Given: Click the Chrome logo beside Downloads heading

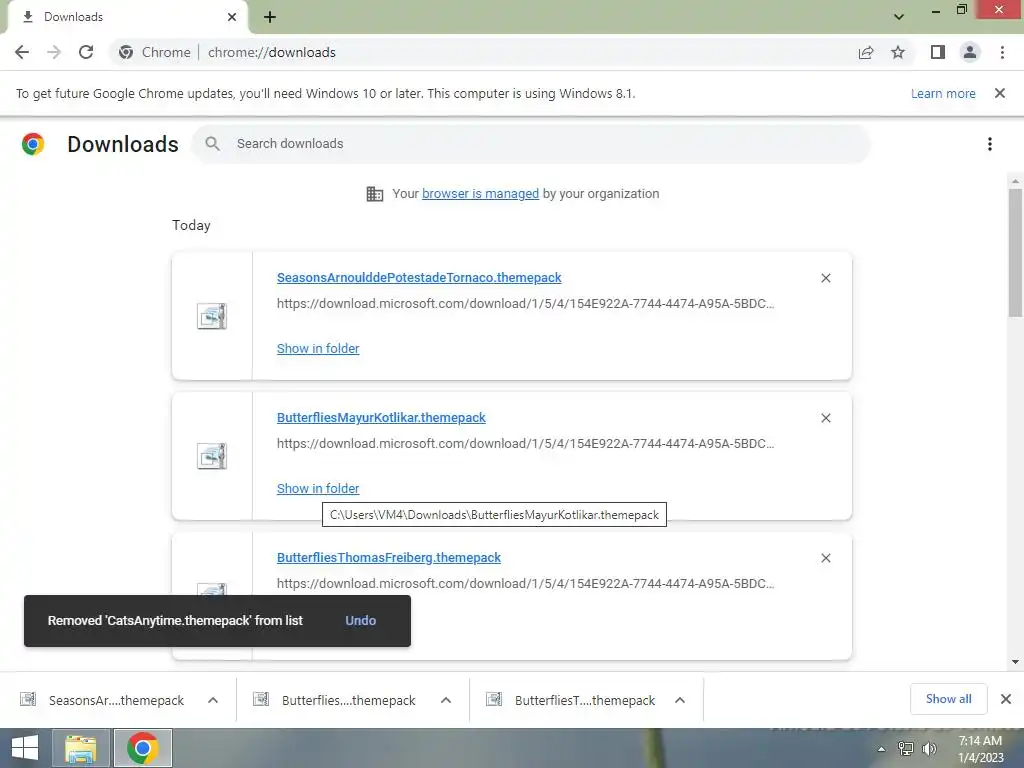Looking at the screenshot, I should (x=33, y=144).
